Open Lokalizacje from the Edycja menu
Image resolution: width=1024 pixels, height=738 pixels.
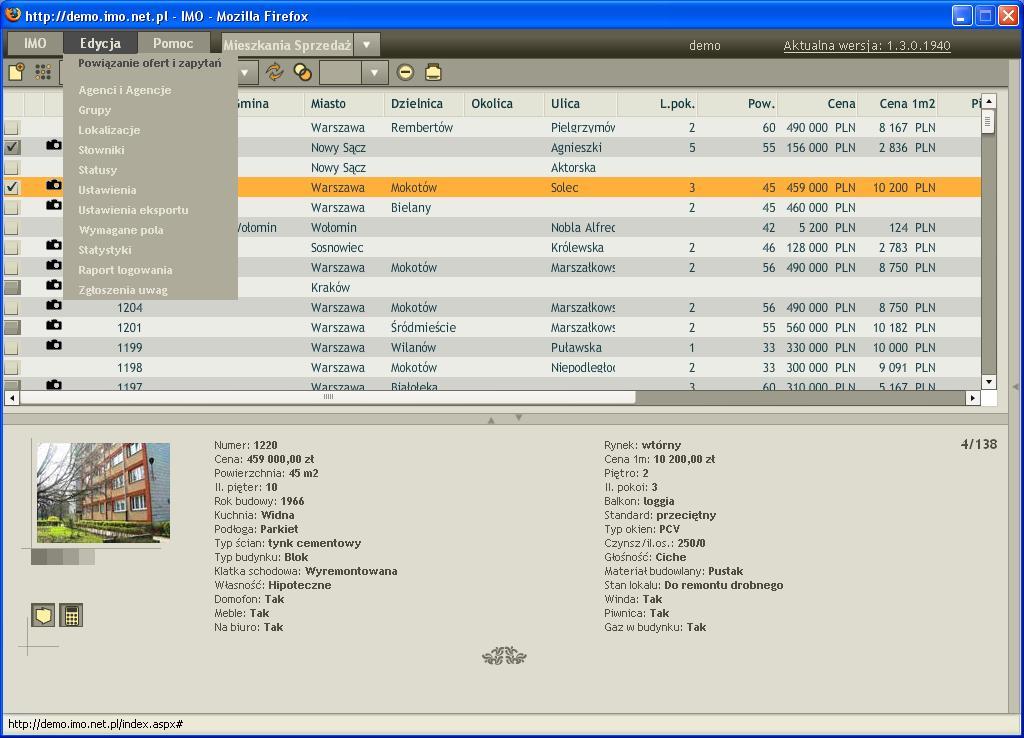tap(109, 130)
